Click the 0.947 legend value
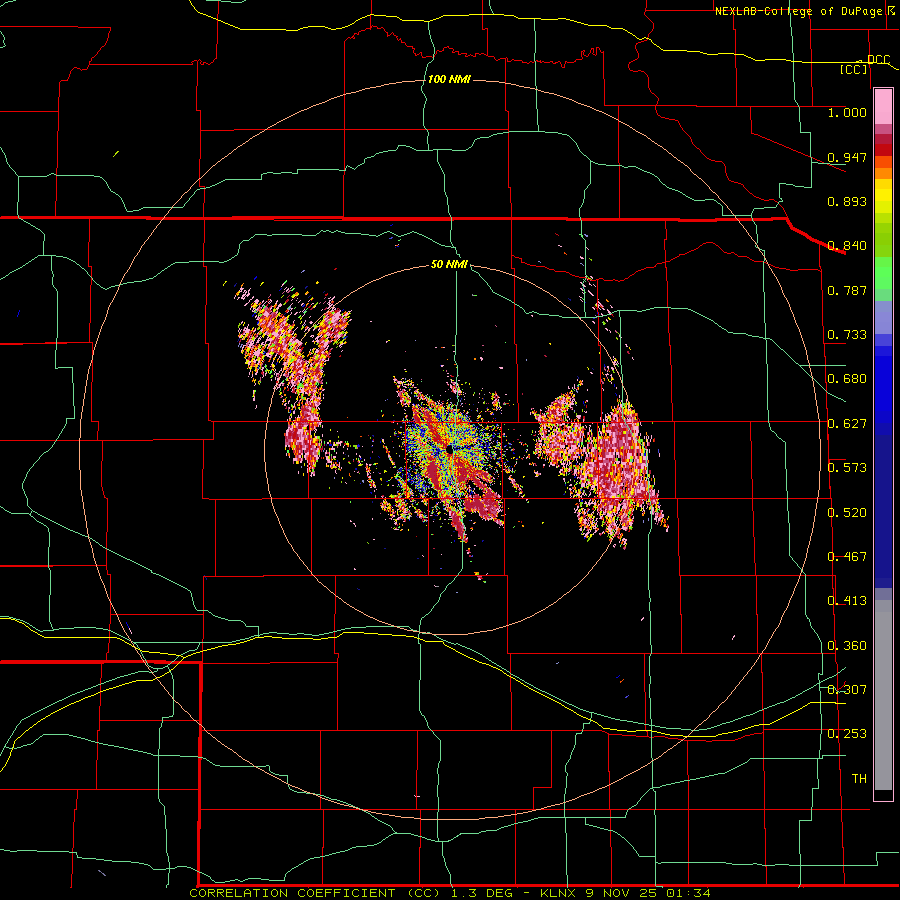900x900 pixels. [x=847, y=157]
